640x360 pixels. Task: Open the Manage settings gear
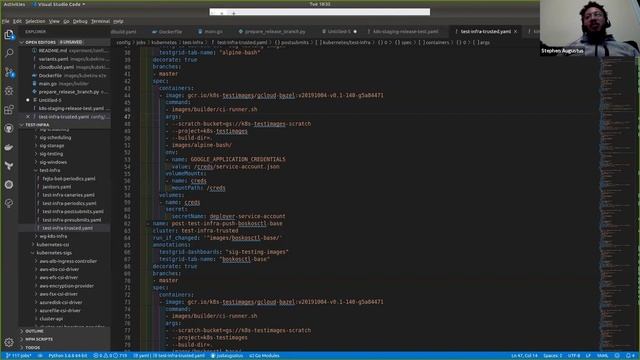click(x=9, y=342)
